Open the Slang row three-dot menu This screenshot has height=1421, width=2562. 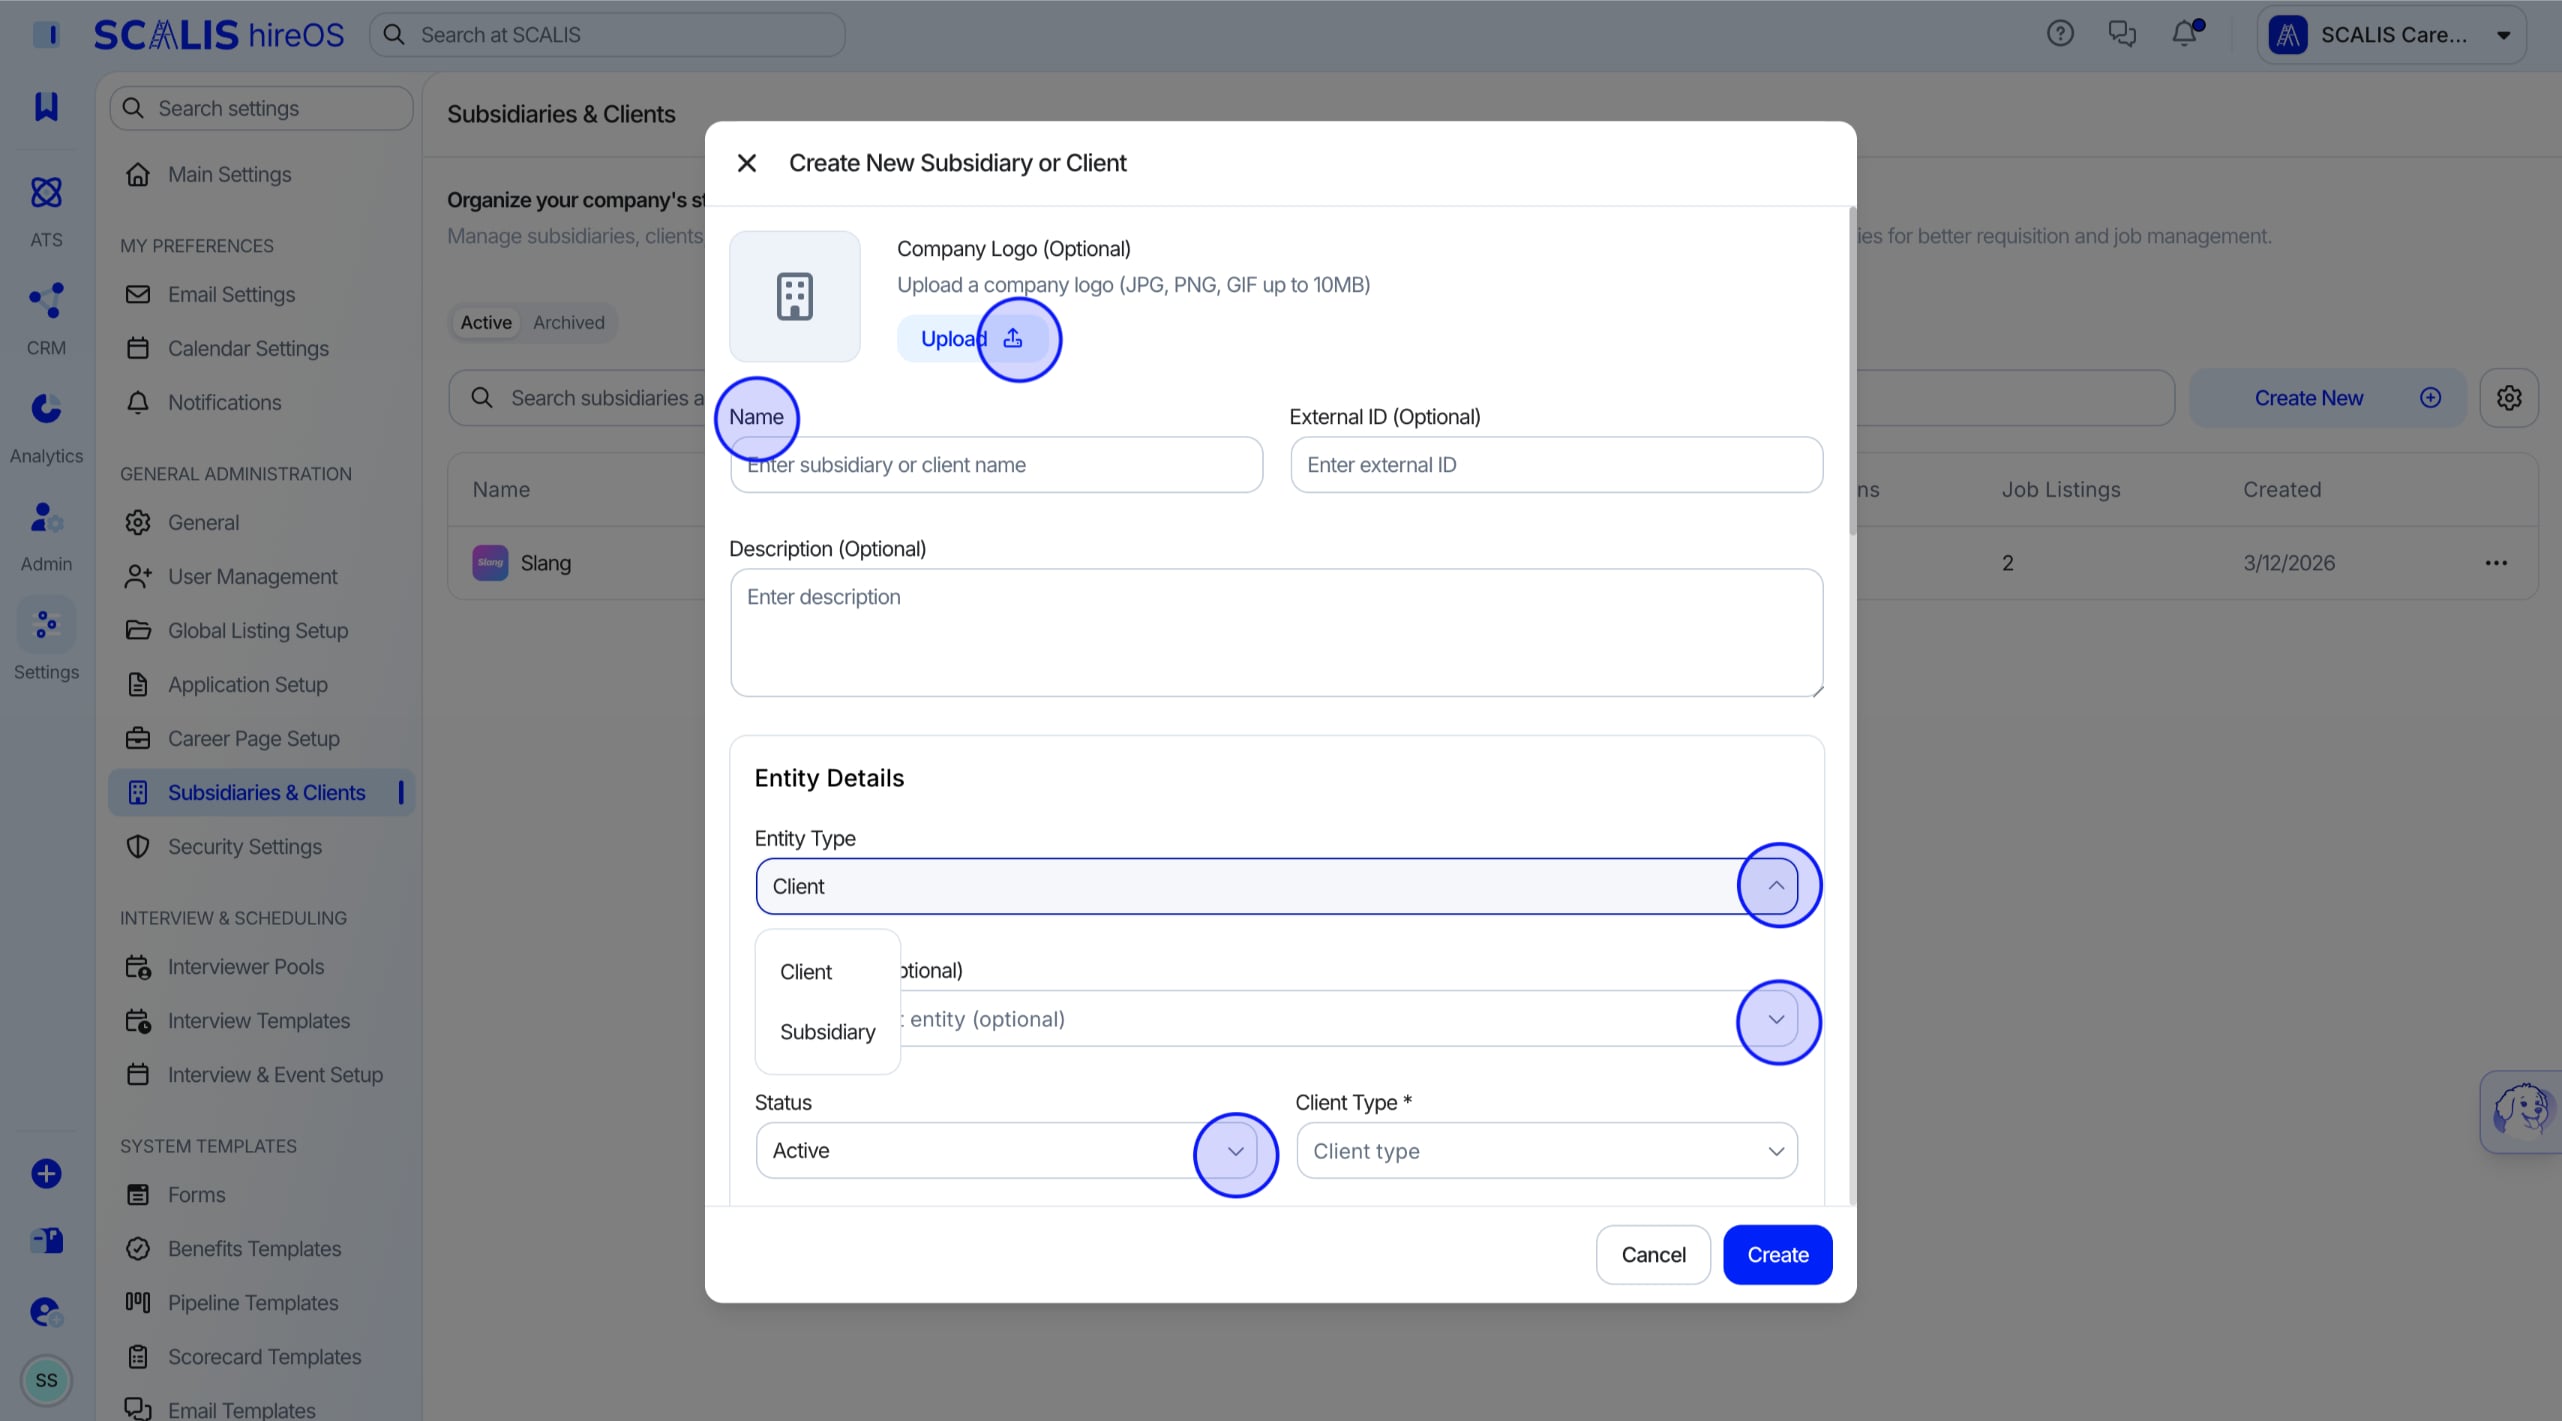click(x=2496, y=563)
